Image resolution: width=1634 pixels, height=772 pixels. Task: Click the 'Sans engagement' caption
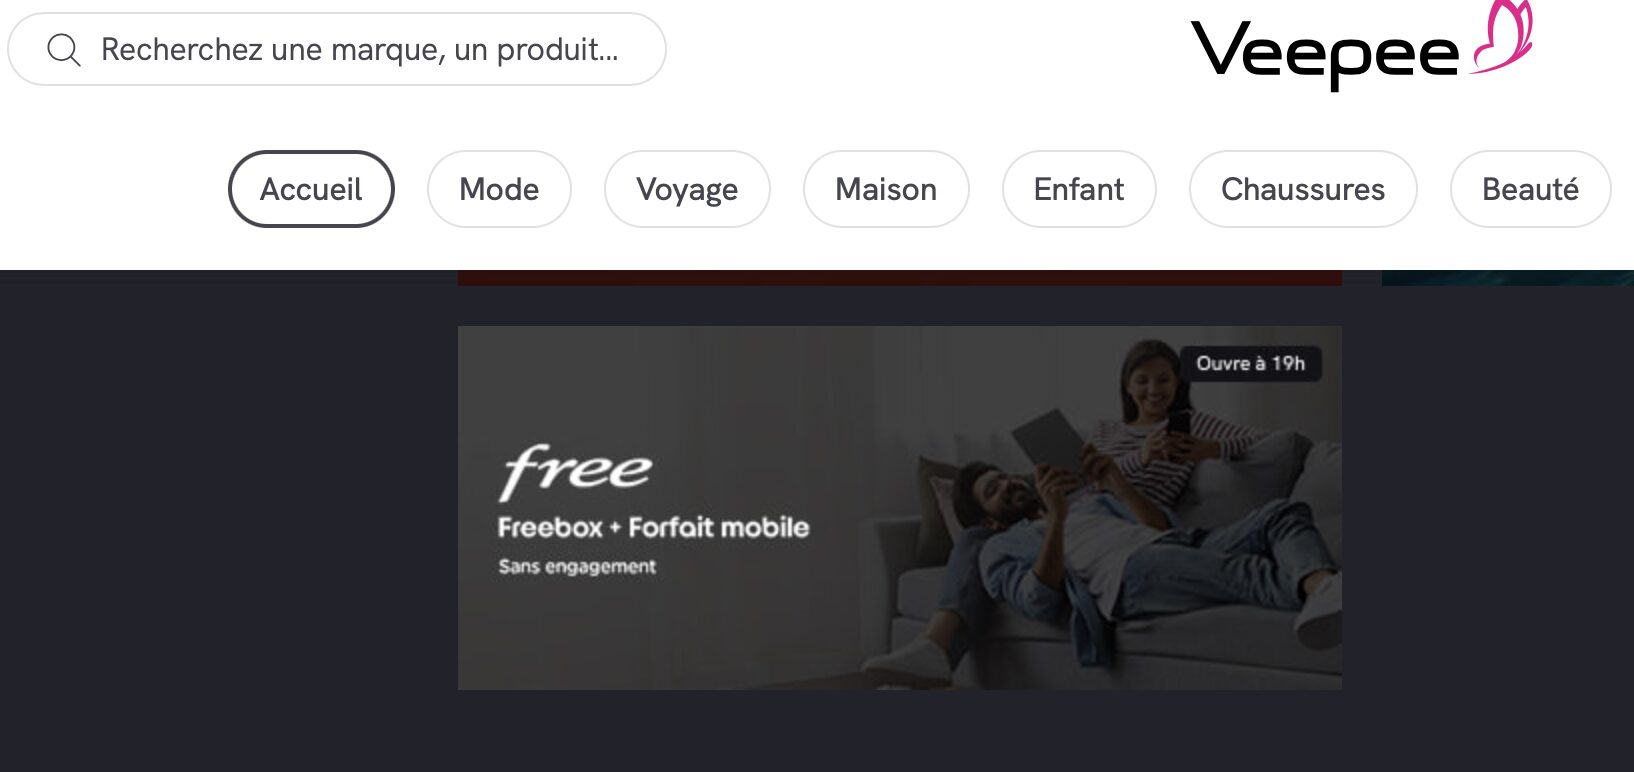click(x=577, y=567)
